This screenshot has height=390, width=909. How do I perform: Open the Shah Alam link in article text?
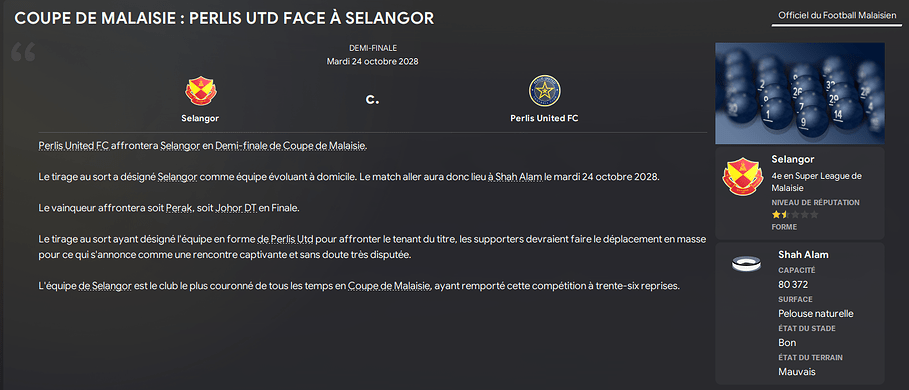(515, 177)
